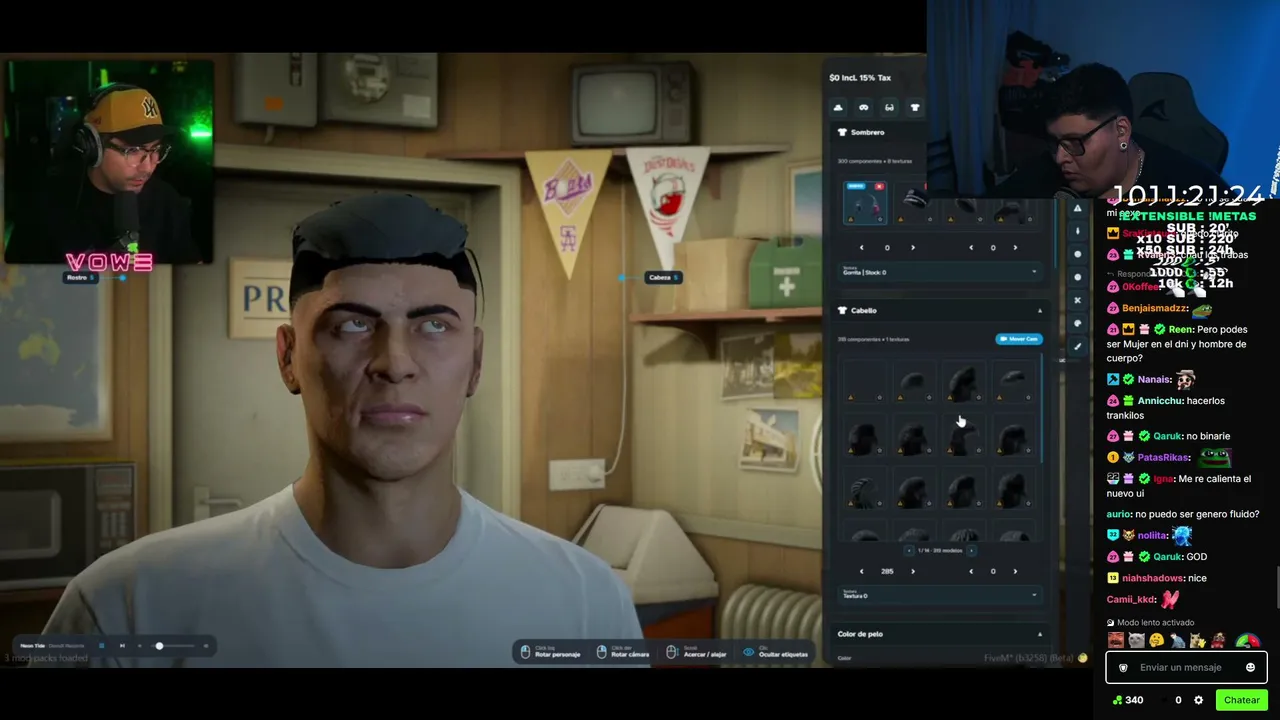Go to next Sombrero component
The height and width of the screenshot is (720, 1280).
[912, 248]
